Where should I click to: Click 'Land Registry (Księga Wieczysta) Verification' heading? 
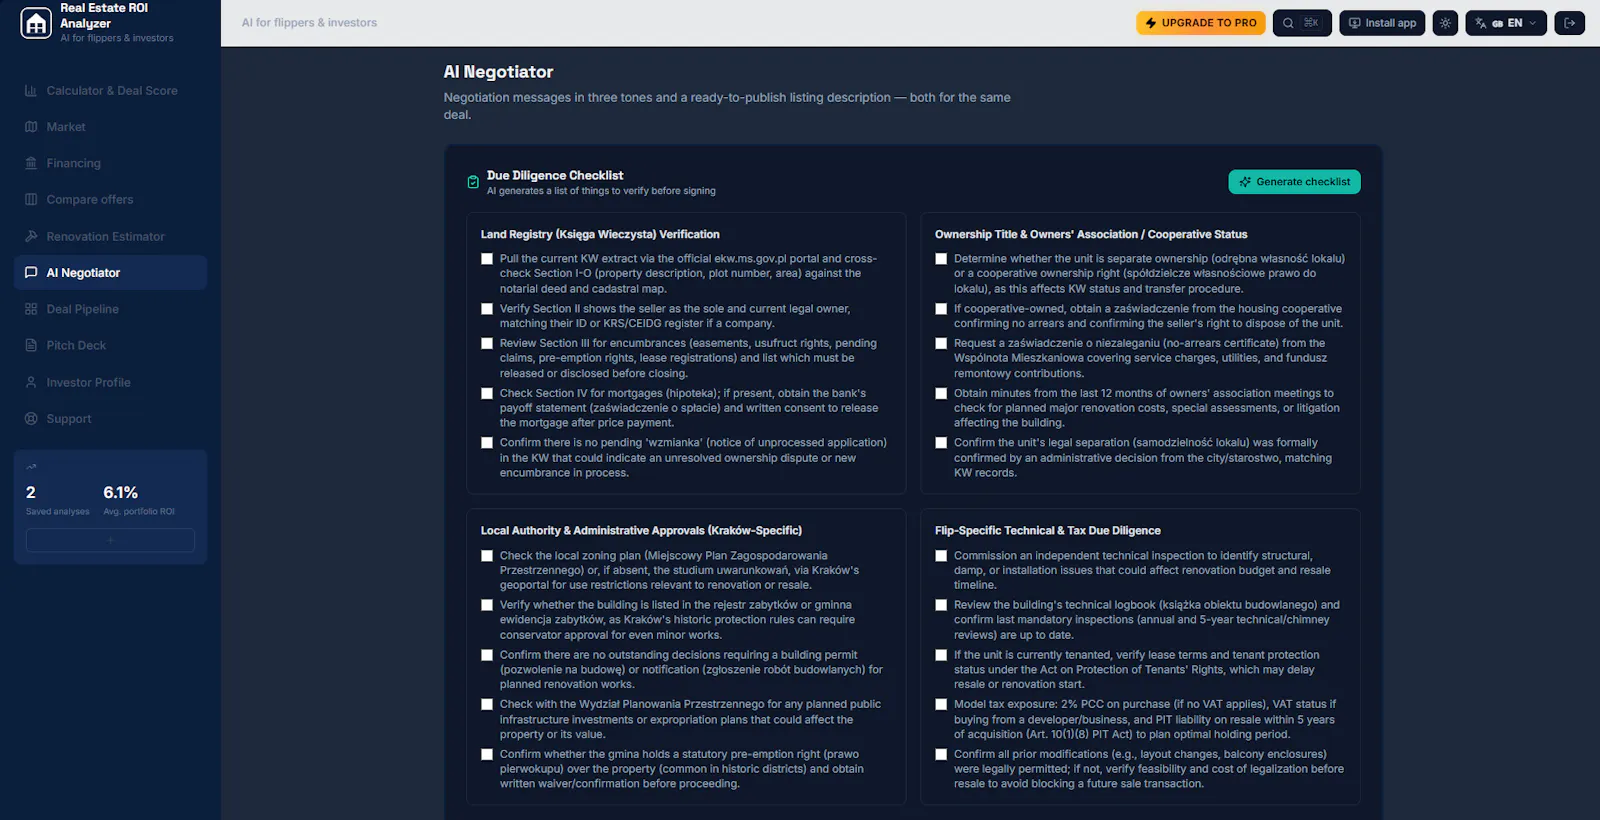(600, 235)
